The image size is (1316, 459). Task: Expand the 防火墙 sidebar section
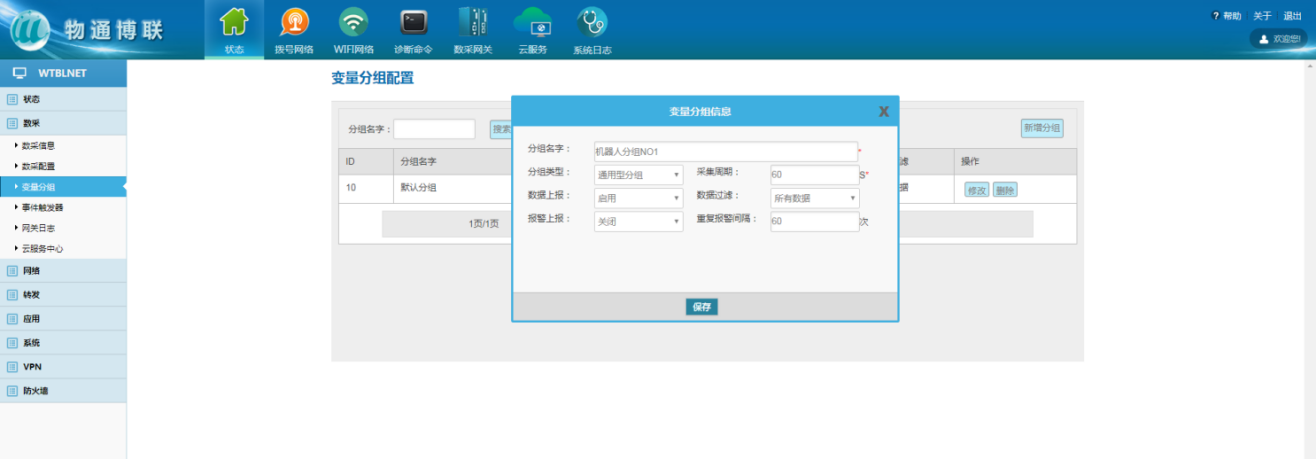click(x=36, y=391)
